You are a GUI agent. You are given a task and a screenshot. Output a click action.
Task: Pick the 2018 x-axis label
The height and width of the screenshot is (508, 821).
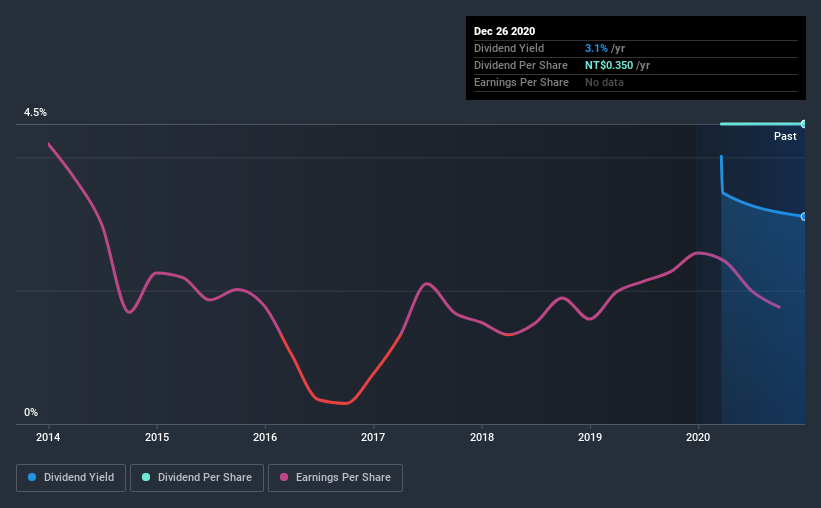(482, 437)
